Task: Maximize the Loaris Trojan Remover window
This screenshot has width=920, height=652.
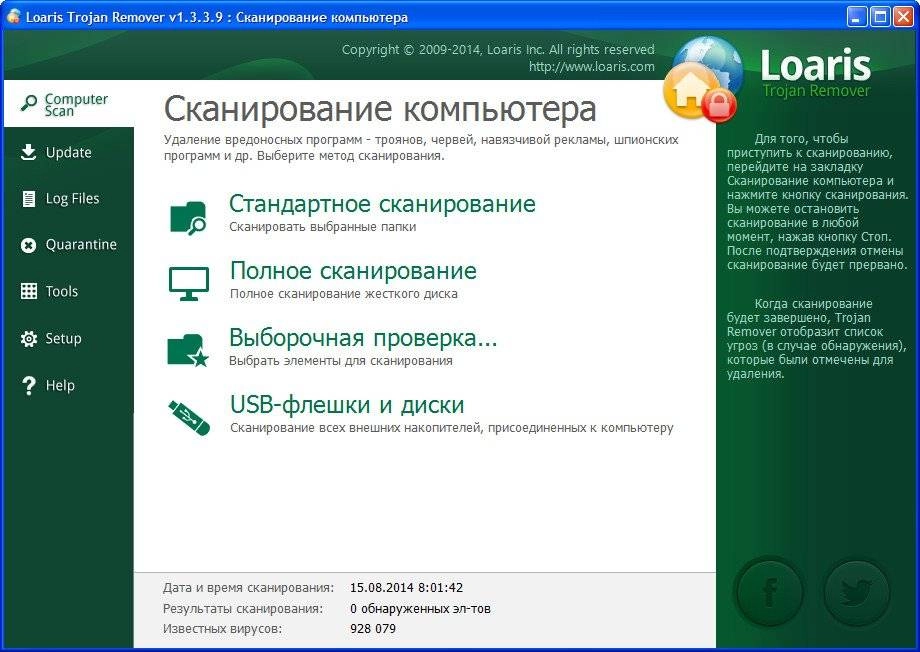Action: coord(880,17)
